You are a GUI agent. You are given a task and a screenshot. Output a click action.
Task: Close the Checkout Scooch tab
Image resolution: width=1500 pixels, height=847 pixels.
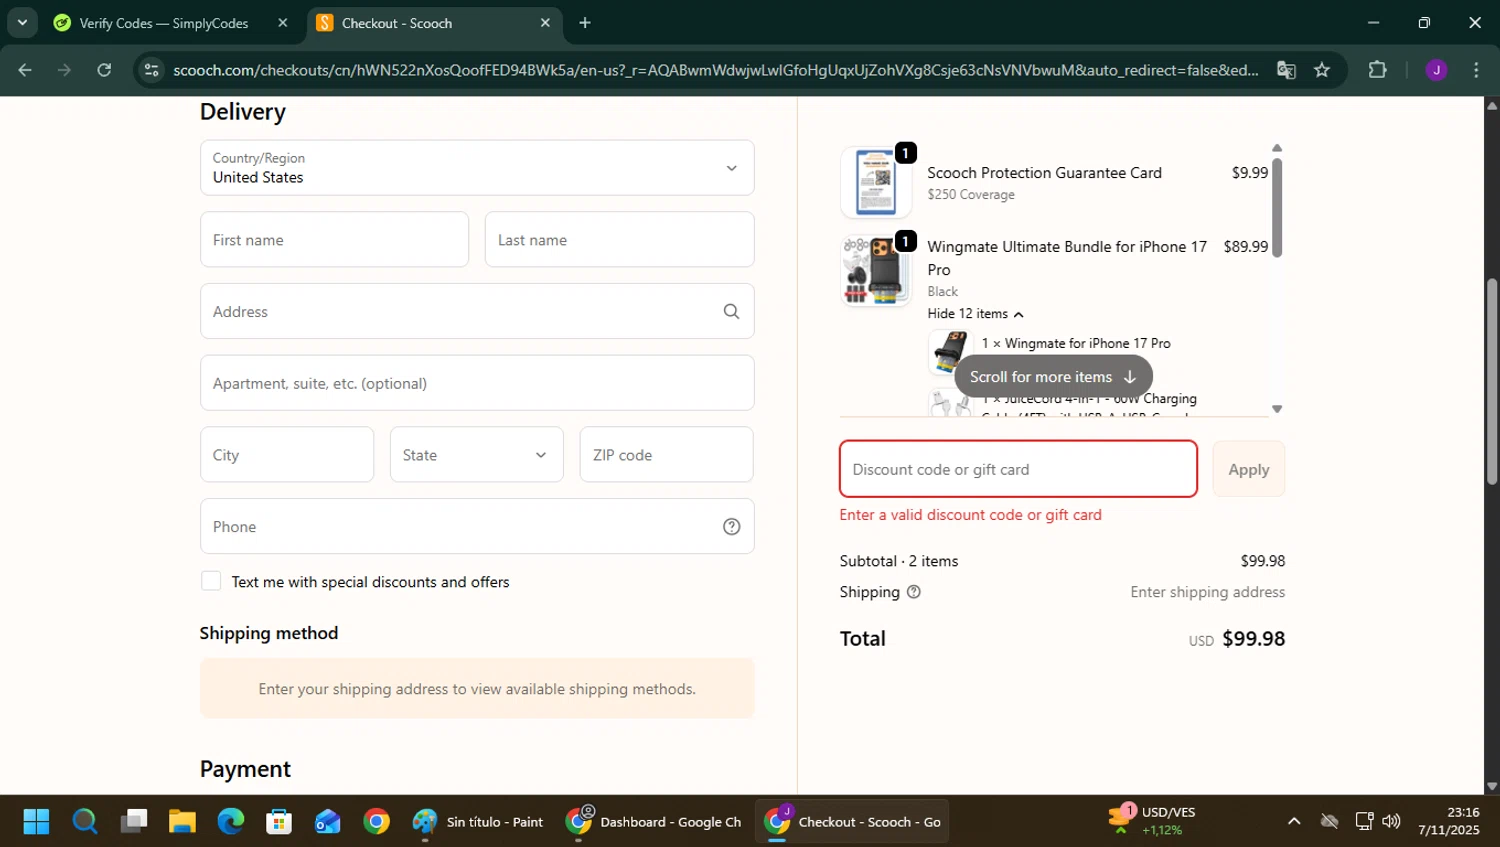(x=545, y=23)
